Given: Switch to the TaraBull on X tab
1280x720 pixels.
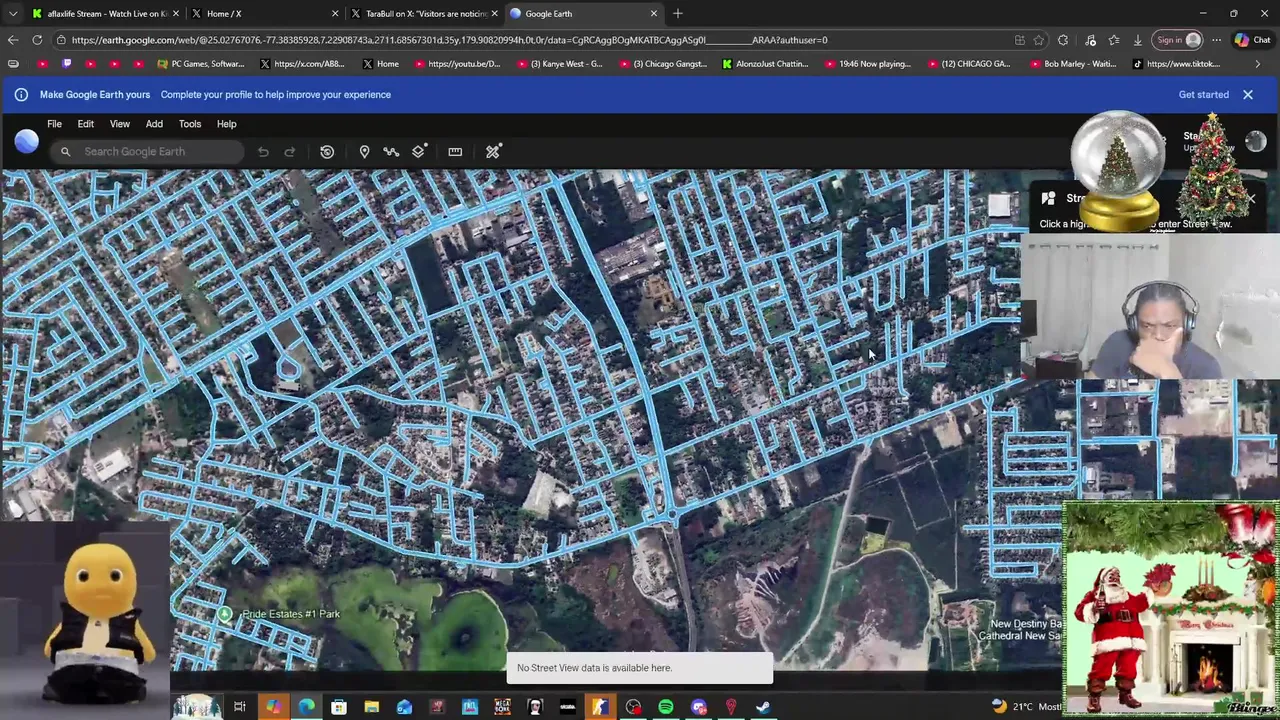Looking at the screenshot, I should [x=424, y=14].
